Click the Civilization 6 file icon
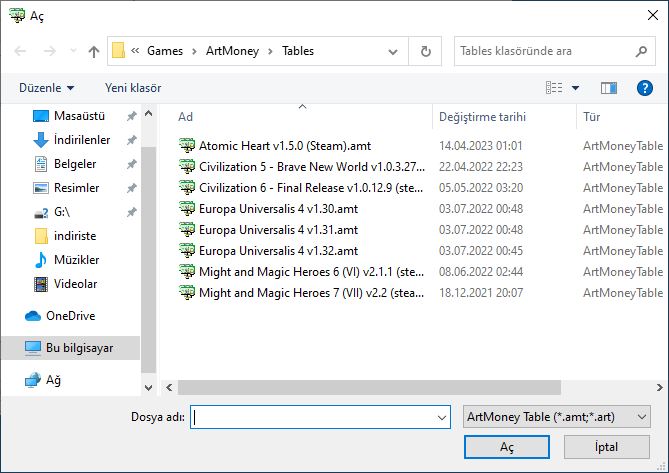The height and width of the screenshot is (473, 669). coord(187,188)
